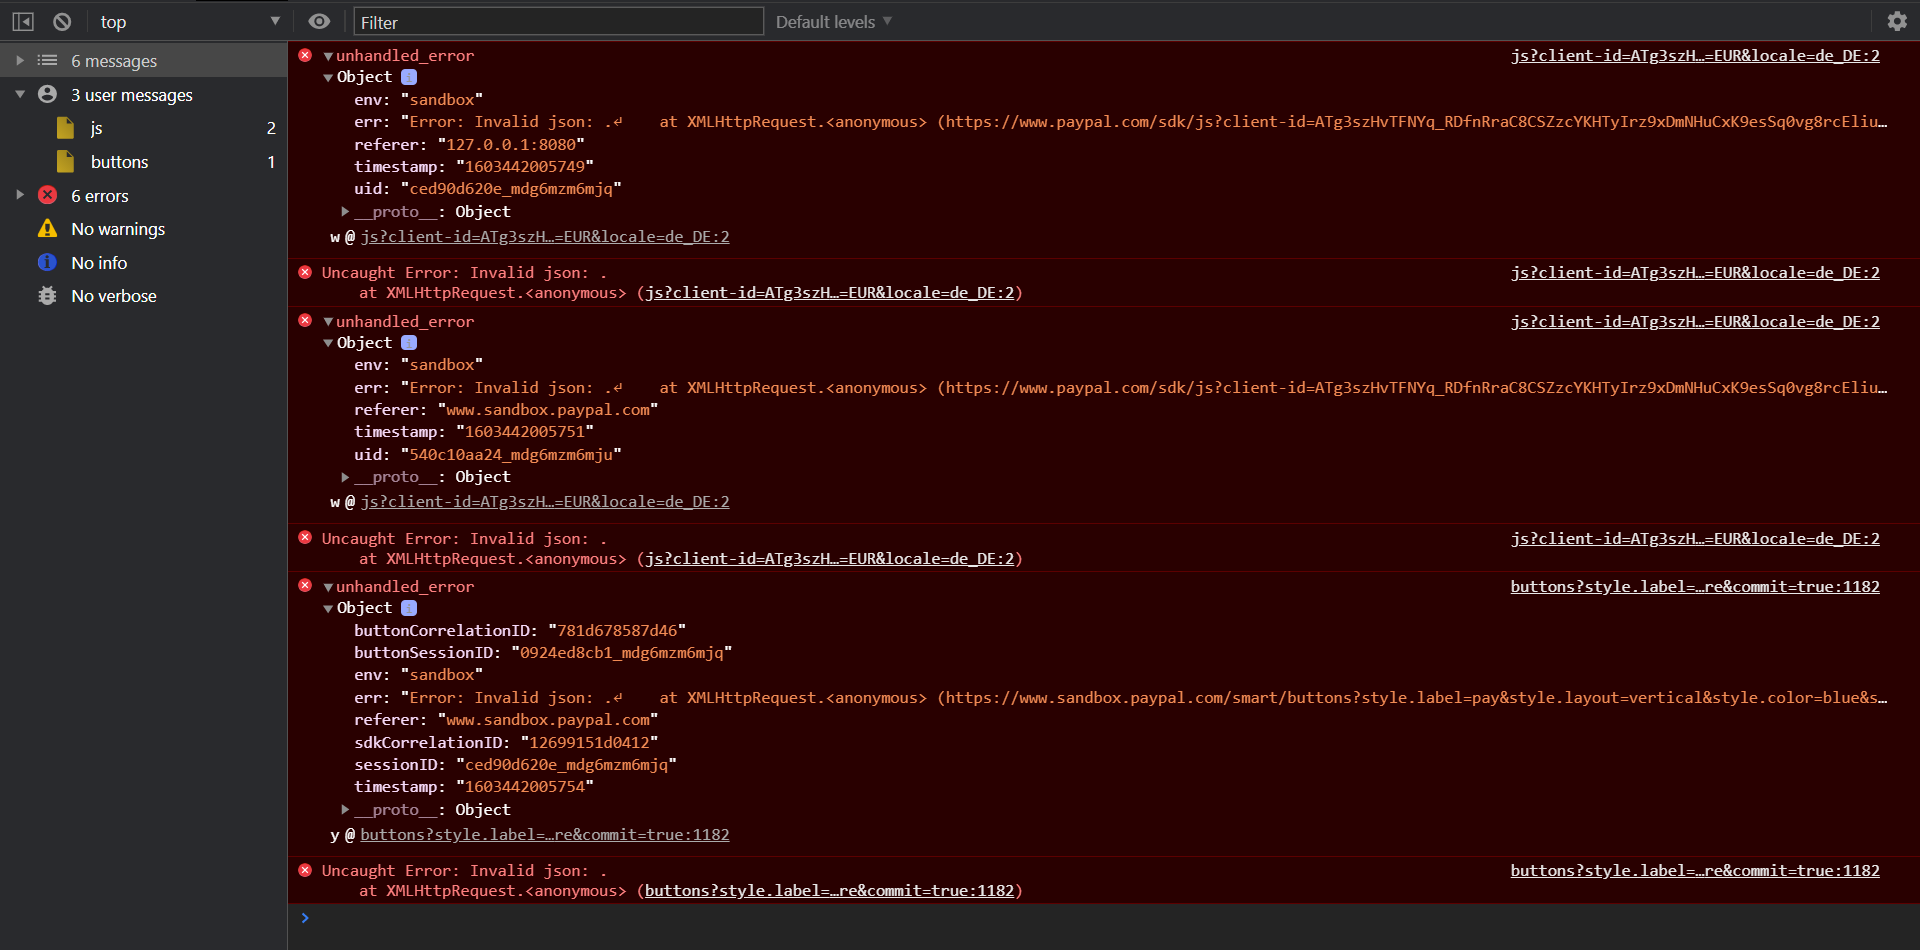Viewport: 1920px width, 950px height.
Task: Collapse the "3 user messages" sidebar group
Action: pos(20,95)
